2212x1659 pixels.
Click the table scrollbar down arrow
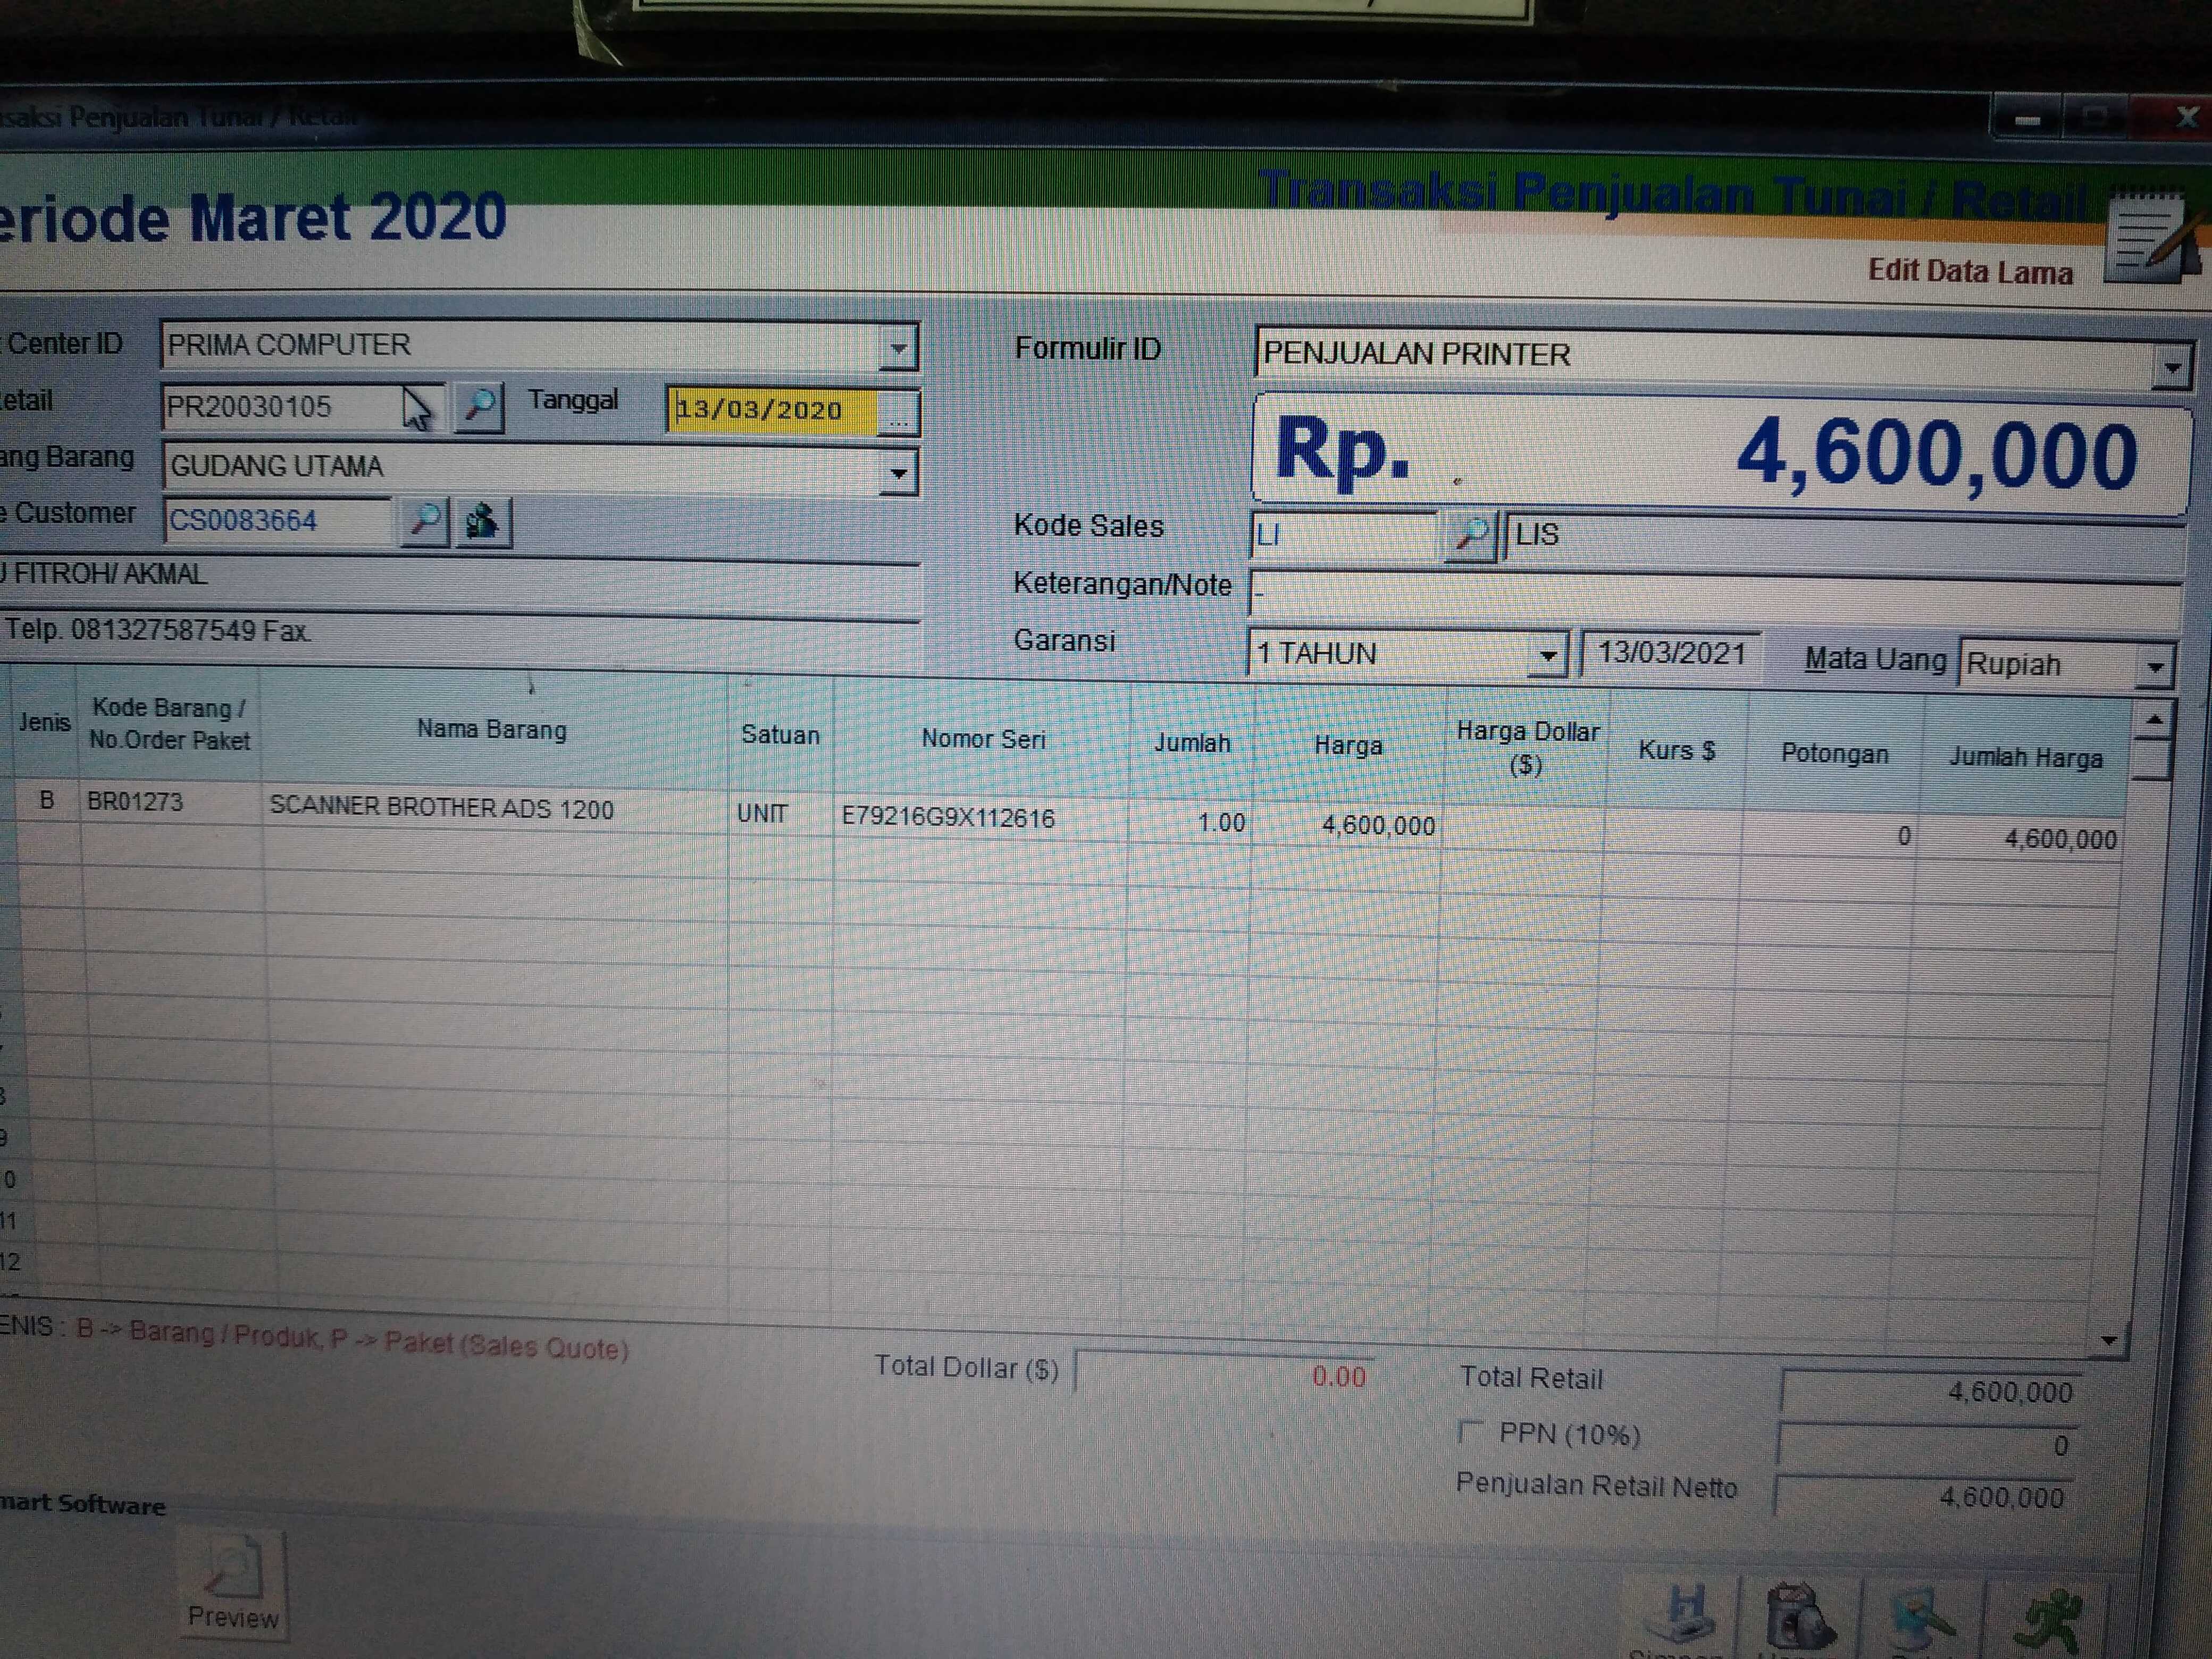pos(2109,1340)
